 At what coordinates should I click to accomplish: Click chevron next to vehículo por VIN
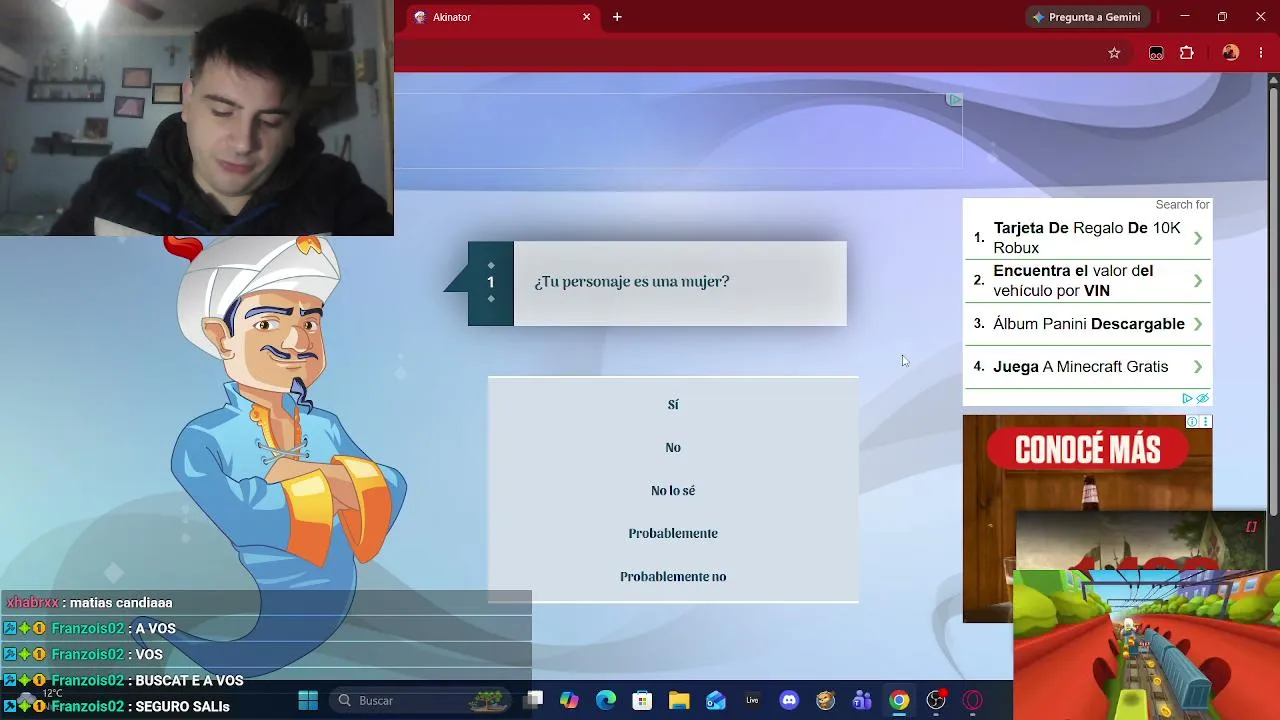point(1198,281)
